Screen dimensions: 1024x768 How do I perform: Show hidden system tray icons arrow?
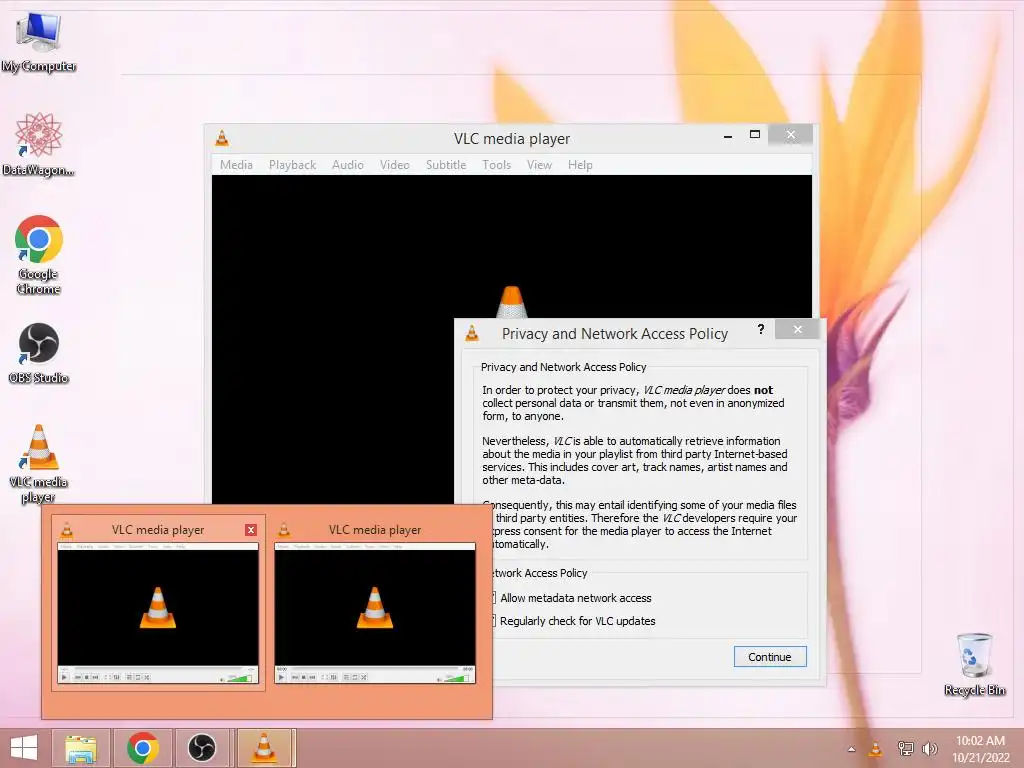[852, 750]
